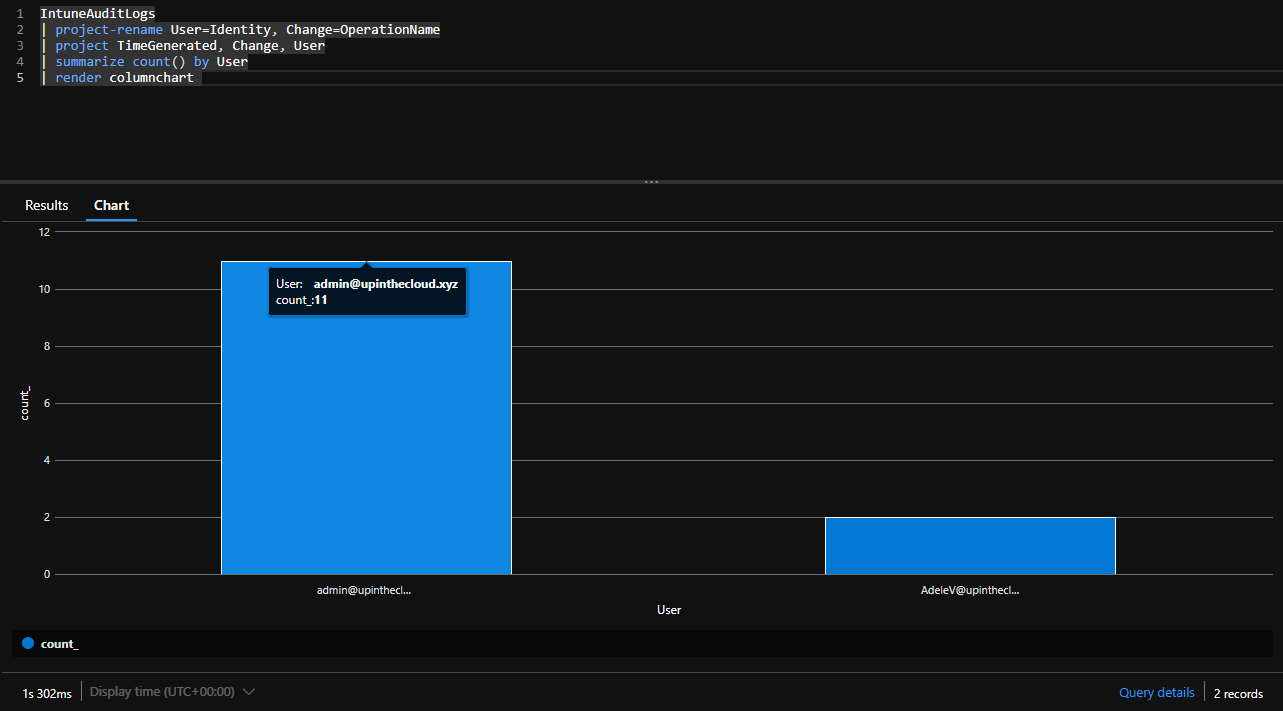Click line number 3 in the query editor
This screenshot has width=1283, height=711.
[x=20, y=45]
